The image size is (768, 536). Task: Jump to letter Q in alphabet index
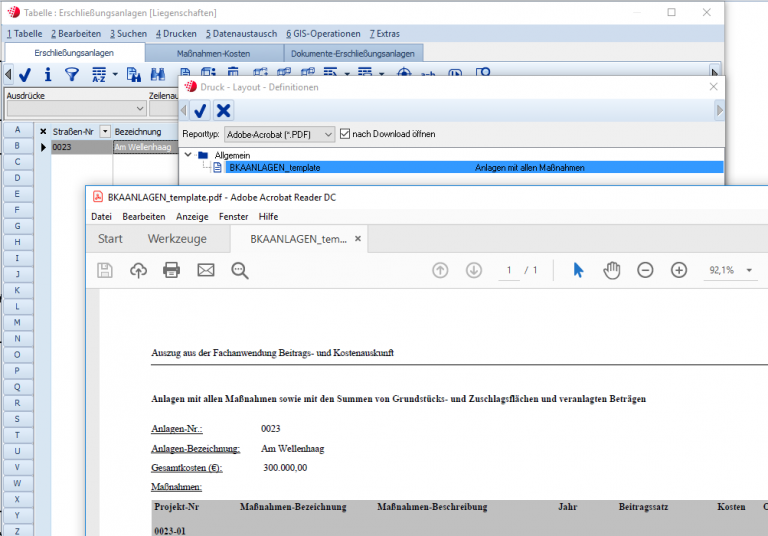[x=18, y=387]
